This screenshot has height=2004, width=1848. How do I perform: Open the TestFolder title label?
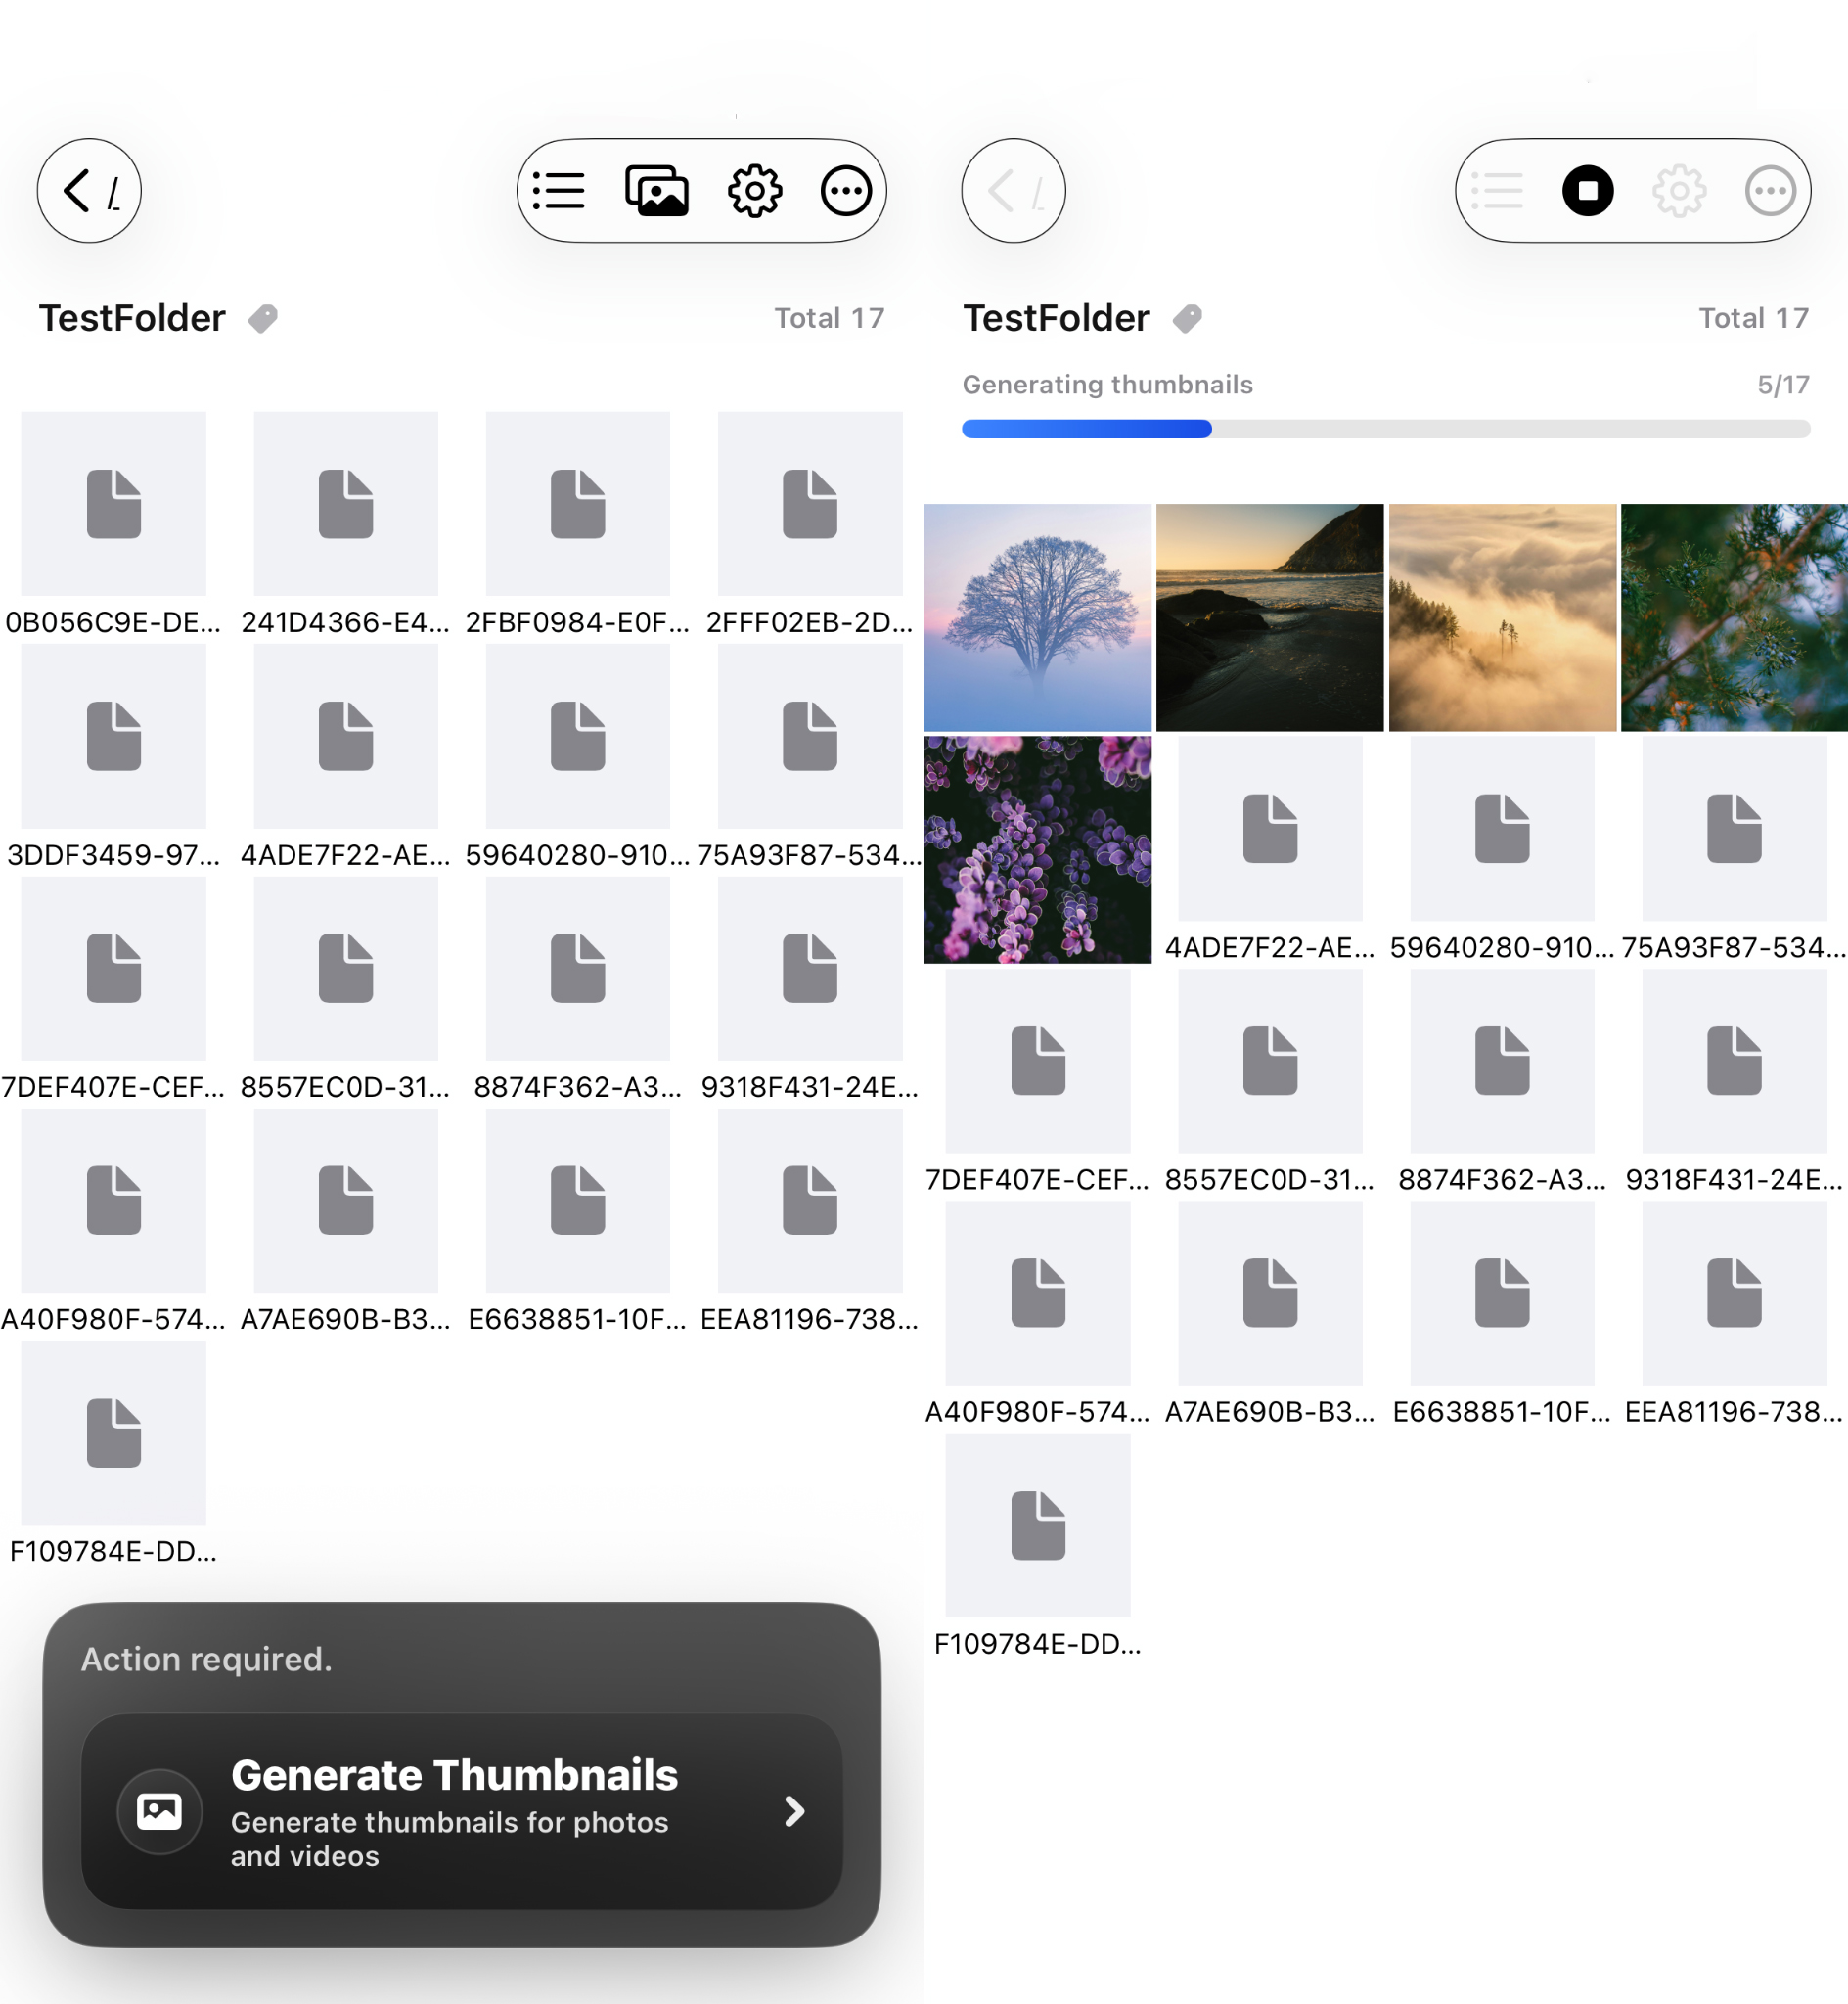click(131, 318)
